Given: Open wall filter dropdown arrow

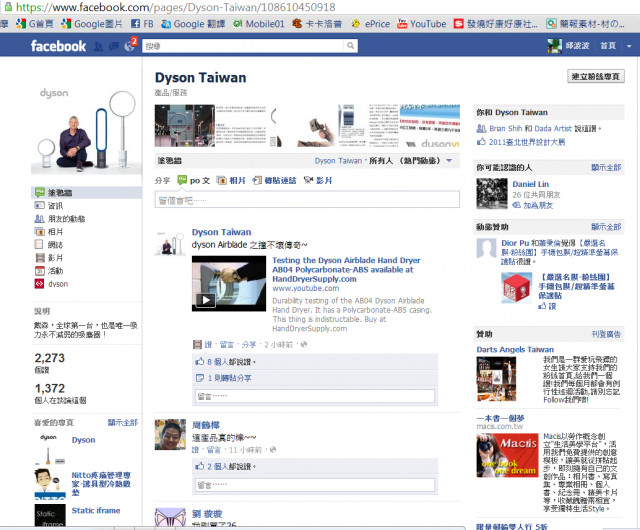Looking at the screenshot, I should pyautogui.click(x=449, y=160).
